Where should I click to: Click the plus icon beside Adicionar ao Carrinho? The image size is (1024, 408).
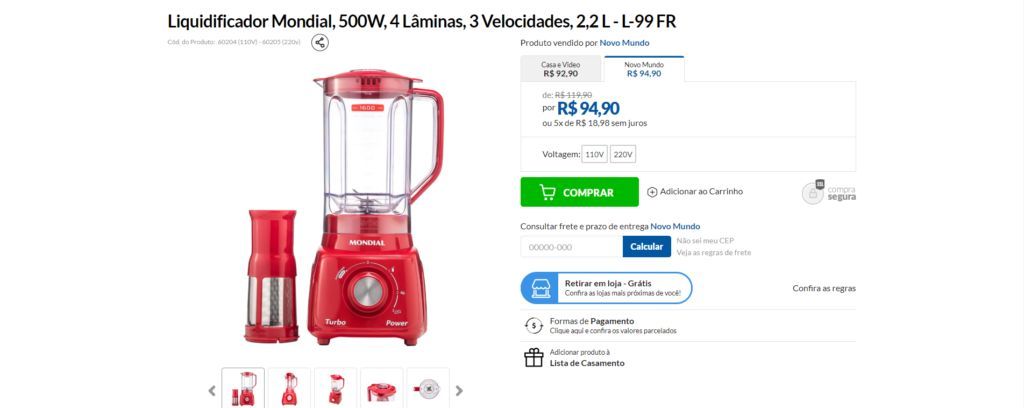(652, 192)
